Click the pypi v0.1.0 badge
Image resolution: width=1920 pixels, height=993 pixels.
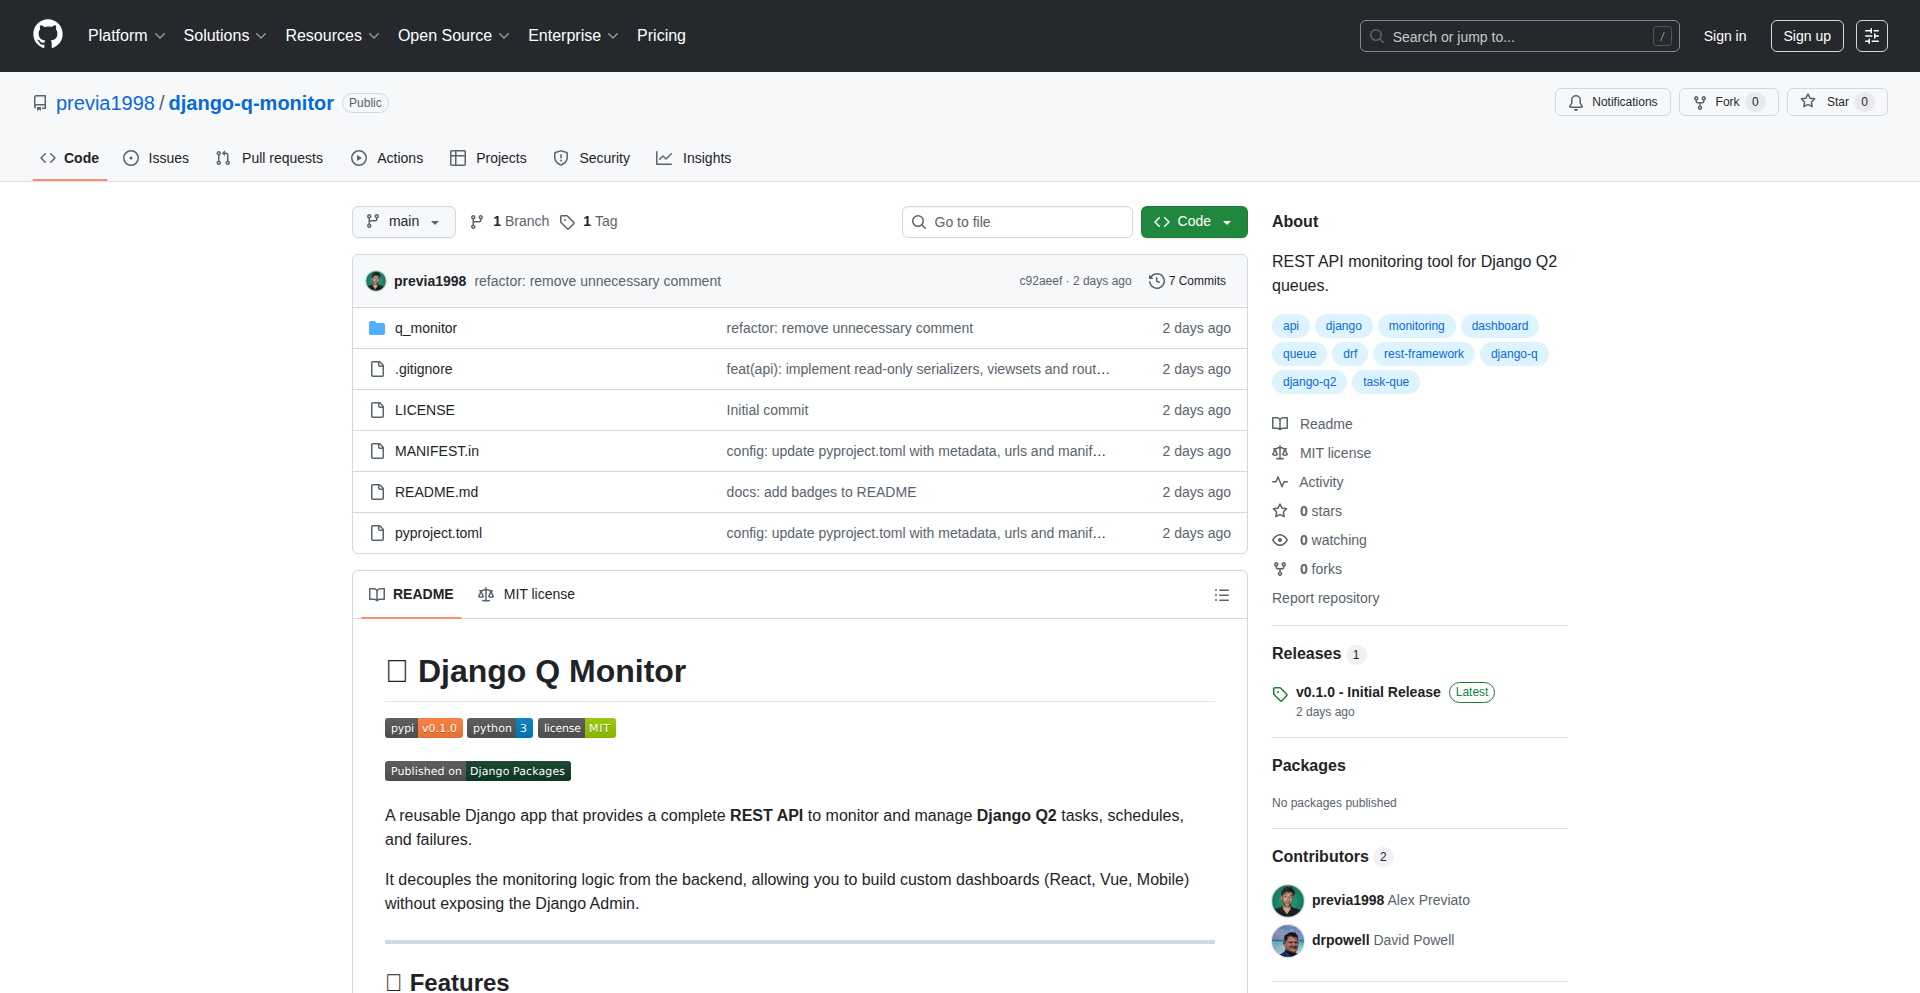tap(423, 728)
